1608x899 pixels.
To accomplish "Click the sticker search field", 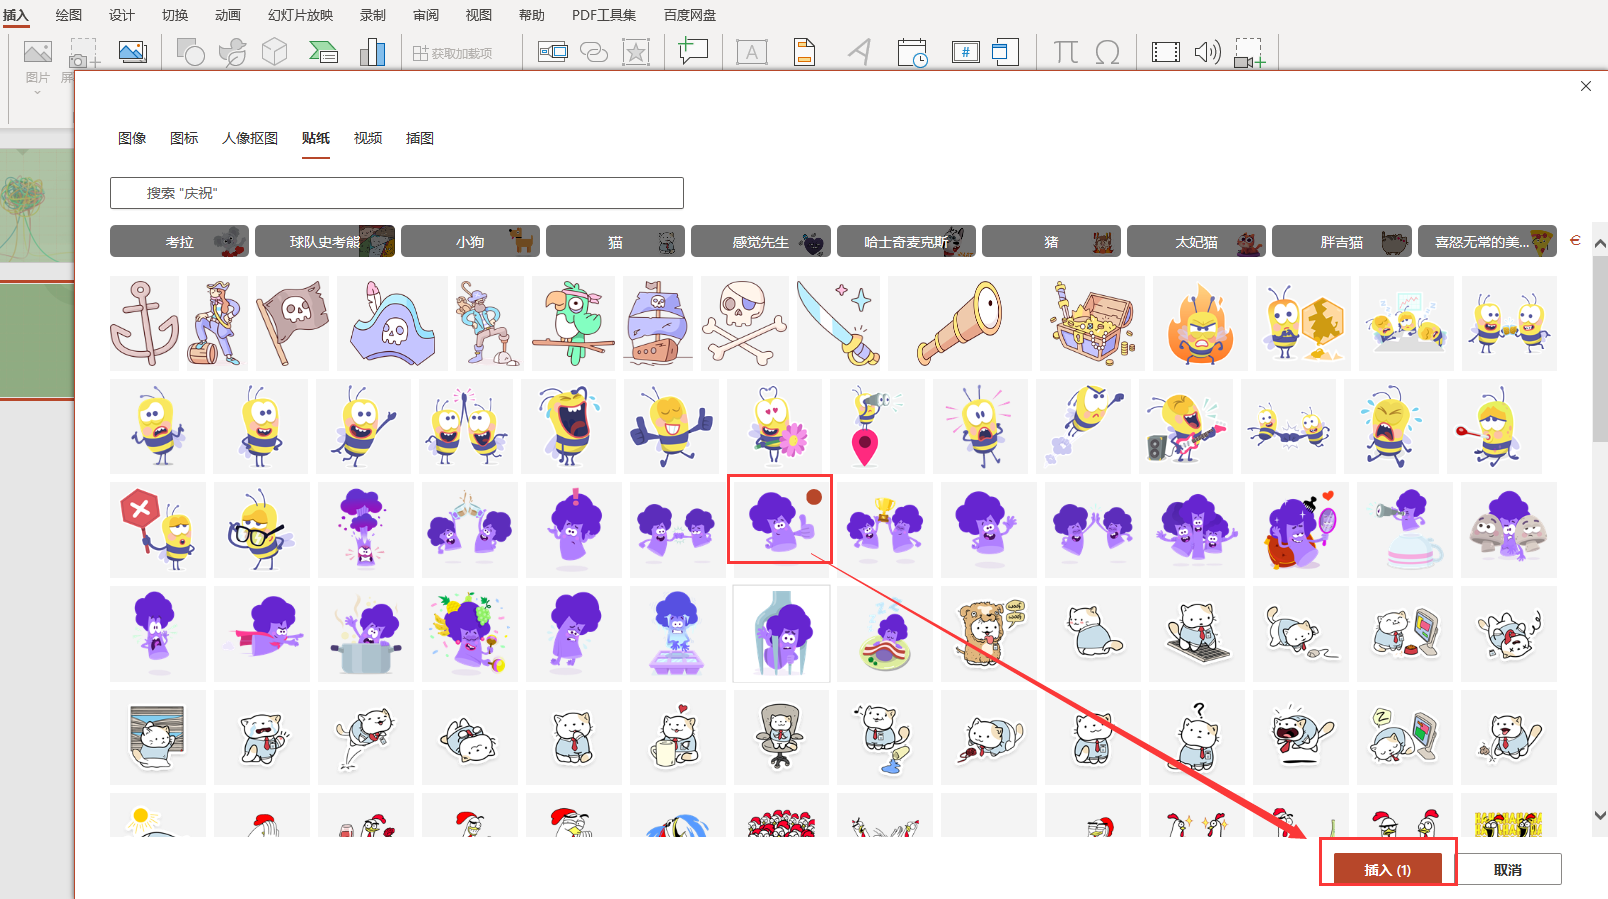I will click(397, 193).
